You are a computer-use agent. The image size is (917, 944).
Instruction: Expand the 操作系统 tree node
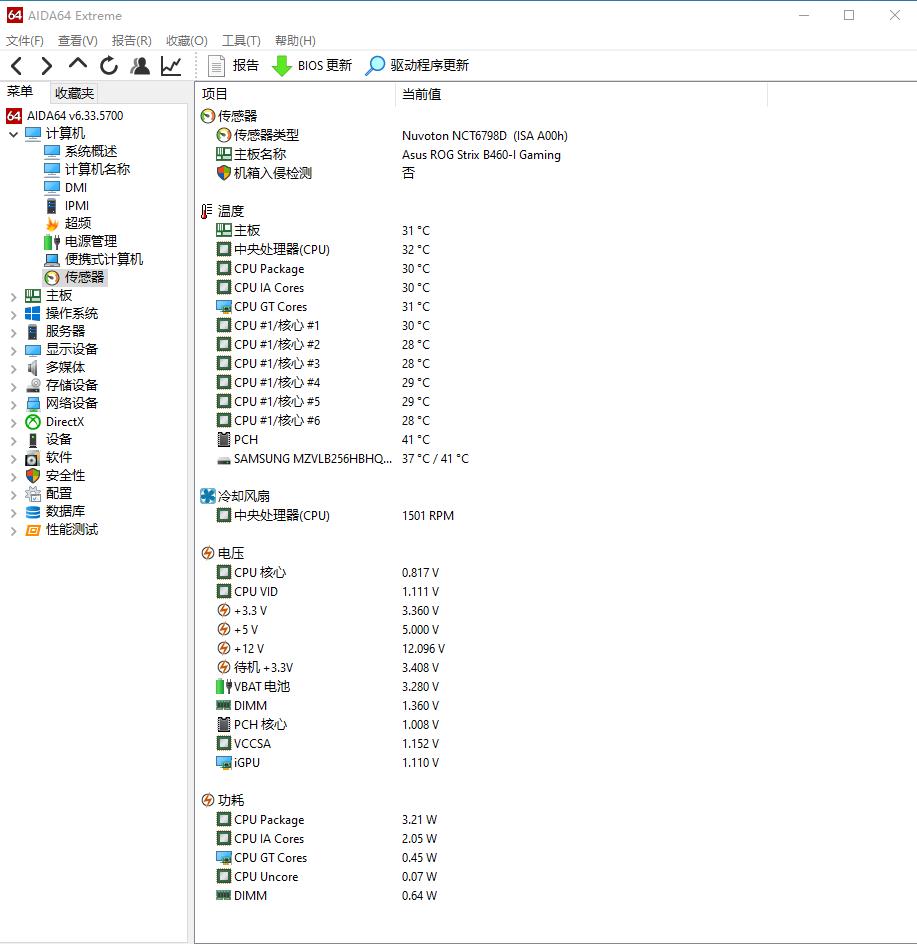click(13, 314)
